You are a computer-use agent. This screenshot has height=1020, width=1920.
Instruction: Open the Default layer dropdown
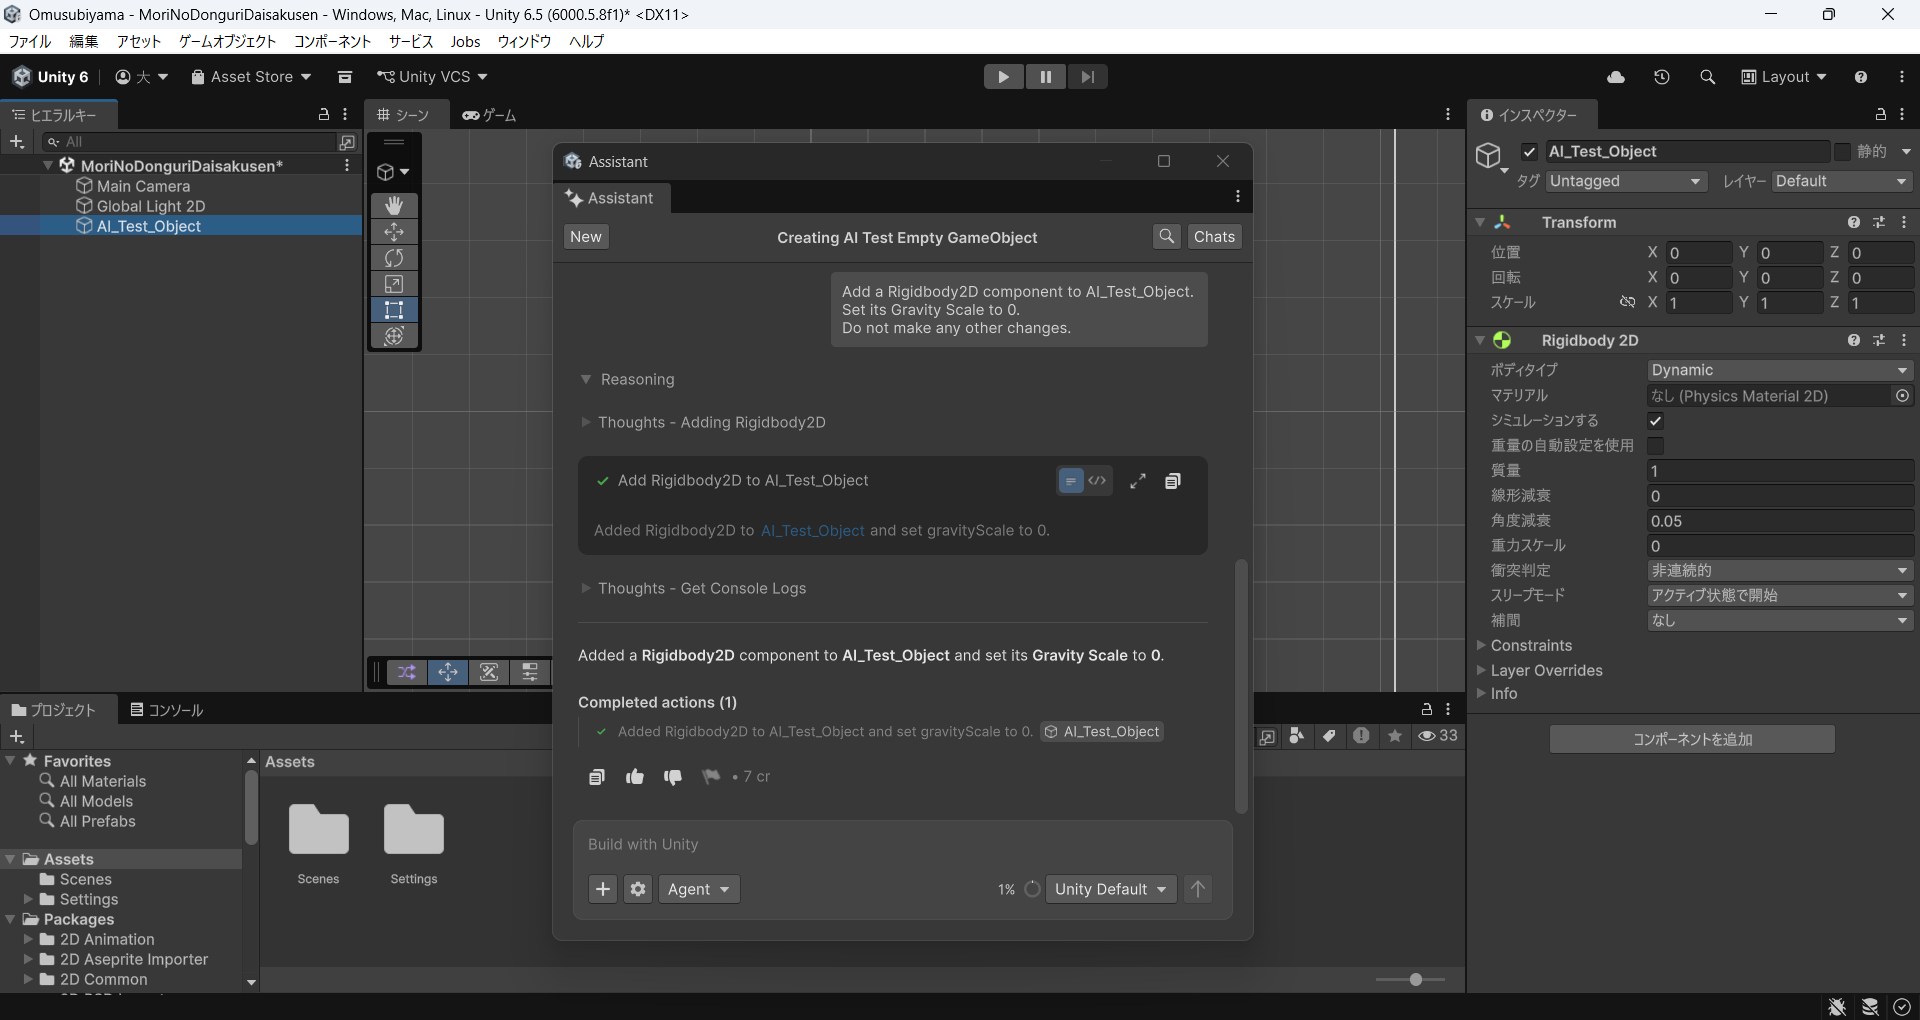(1842, 181)
